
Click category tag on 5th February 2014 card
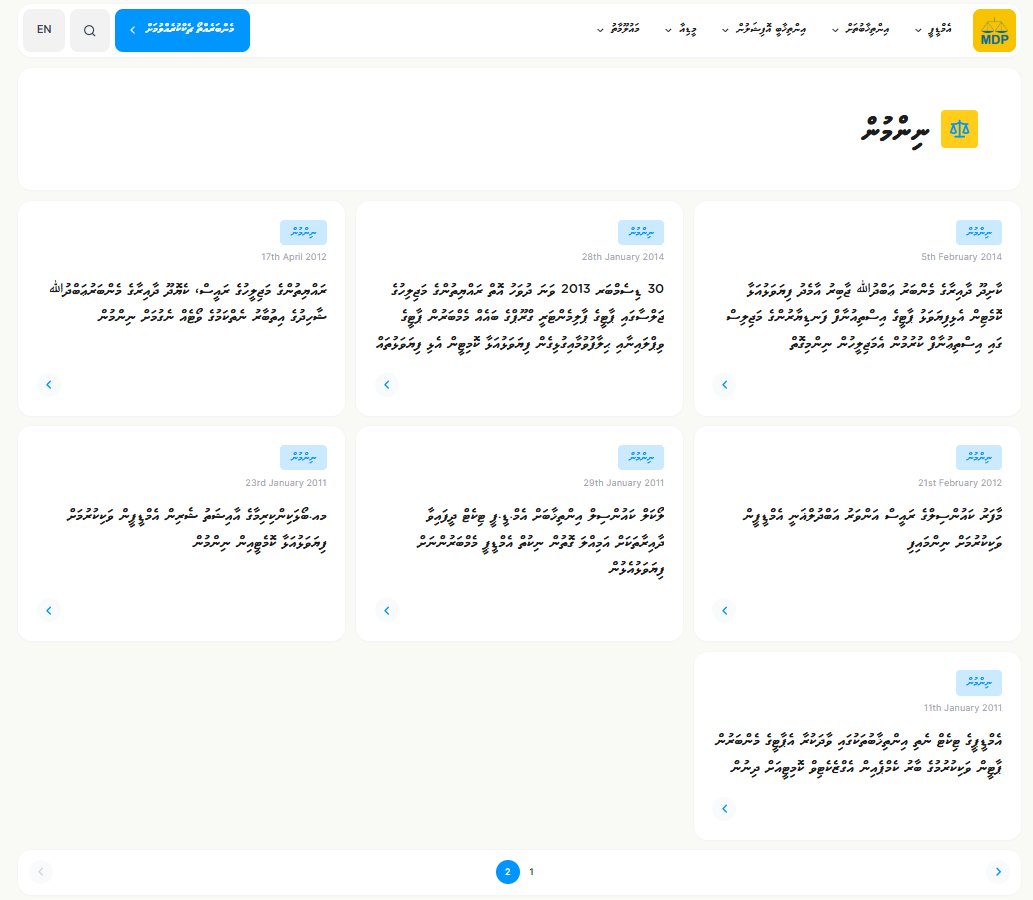point(979,233)
